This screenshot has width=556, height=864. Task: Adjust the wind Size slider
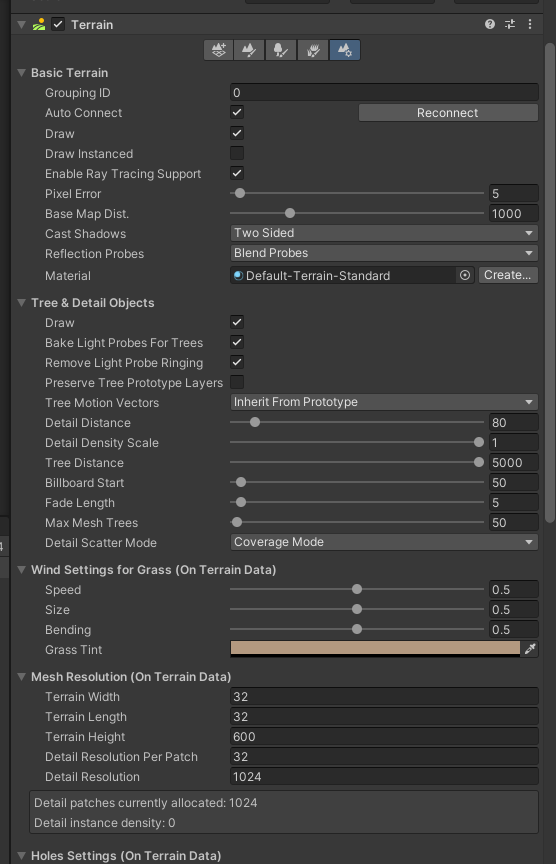[357, 609]
